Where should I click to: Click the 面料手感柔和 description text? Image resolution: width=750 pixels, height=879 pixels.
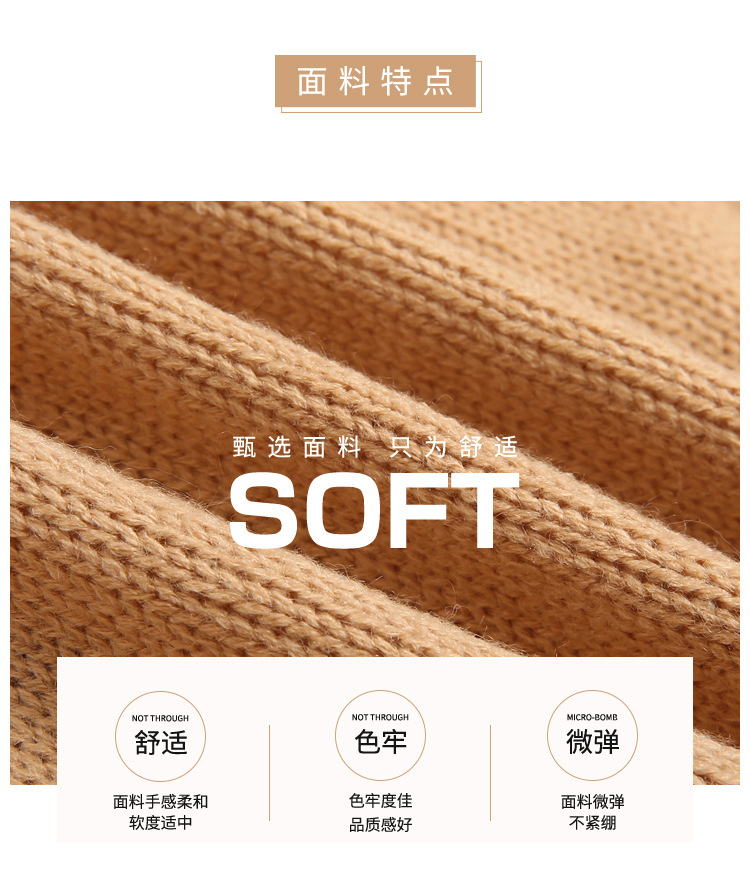pos(160,802)
